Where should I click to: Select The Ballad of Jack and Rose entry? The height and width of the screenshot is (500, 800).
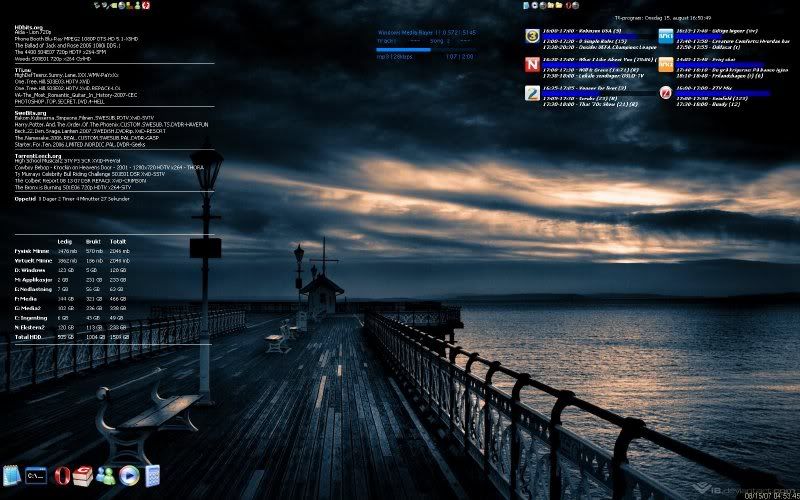(x=67, y=45)
